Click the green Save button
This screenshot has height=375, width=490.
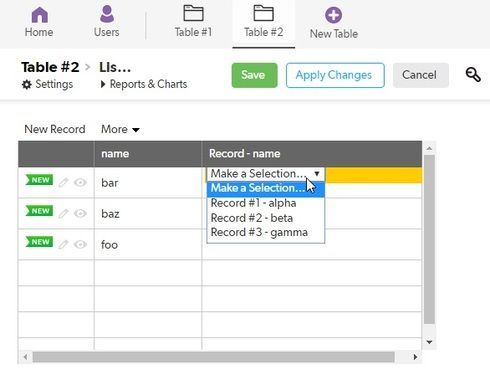[x=254, y=75]
